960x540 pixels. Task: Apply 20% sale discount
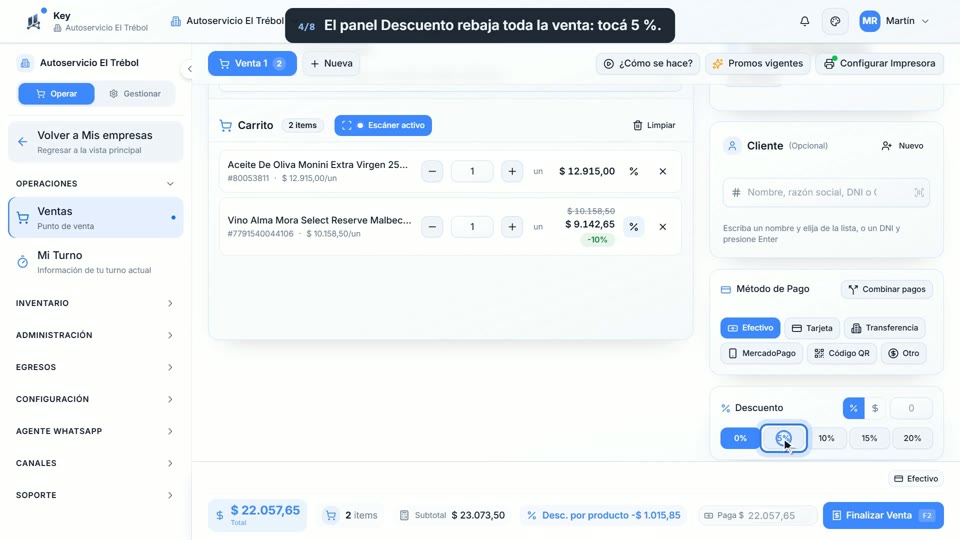coord(912,438)
